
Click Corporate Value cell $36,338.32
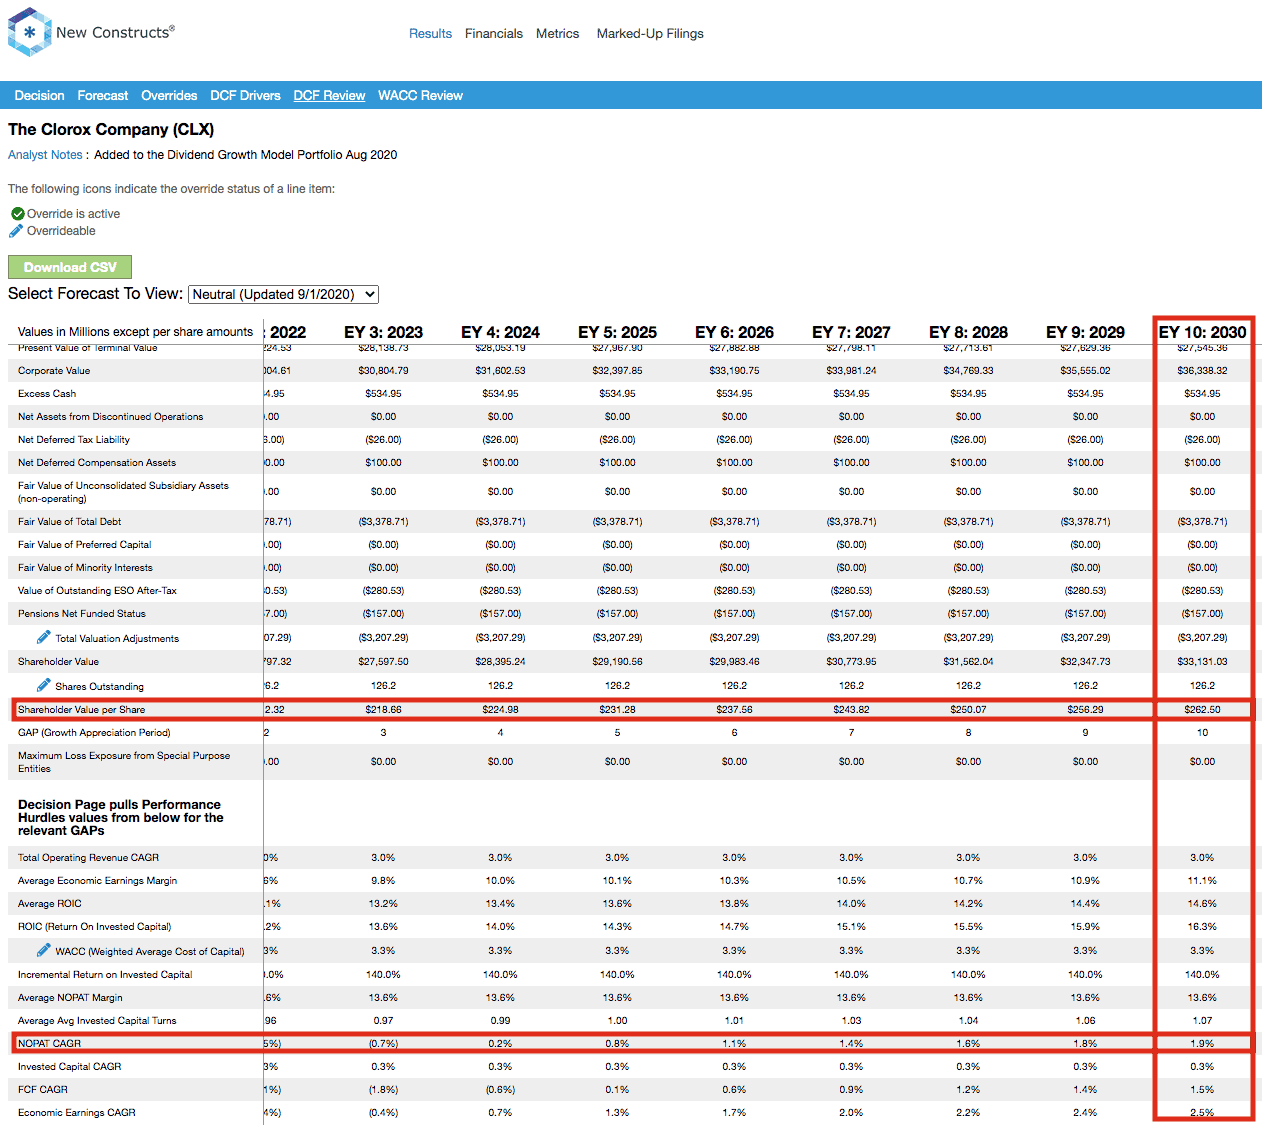(x=1202, y=371)
